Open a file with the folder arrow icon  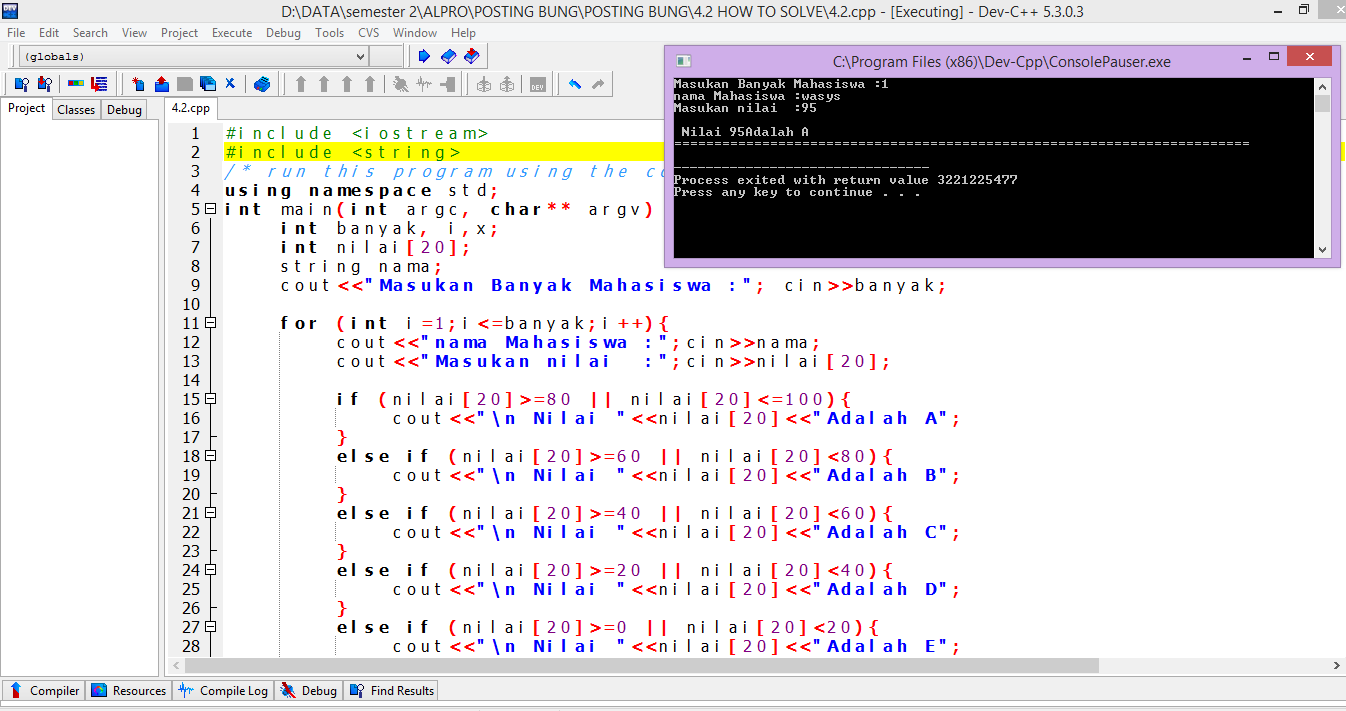click(x=161, y=84)
